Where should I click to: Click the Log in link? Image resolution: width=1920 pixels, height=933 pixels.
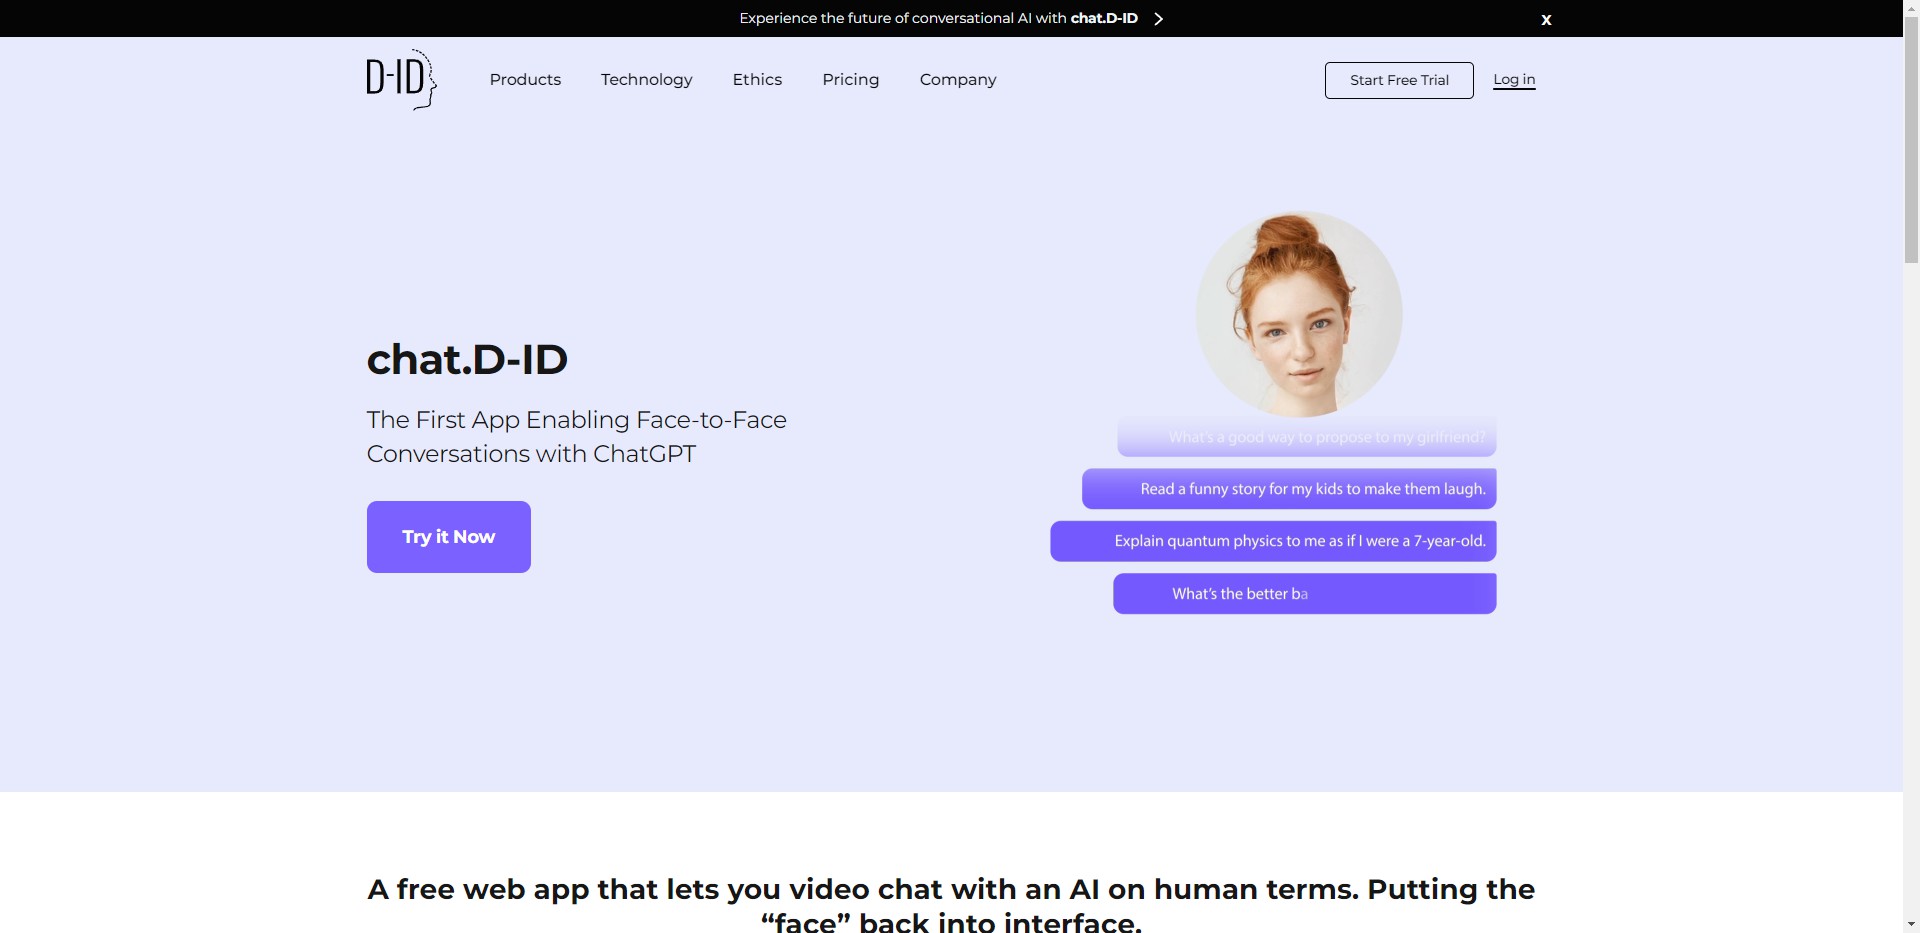pos(1513,80)
